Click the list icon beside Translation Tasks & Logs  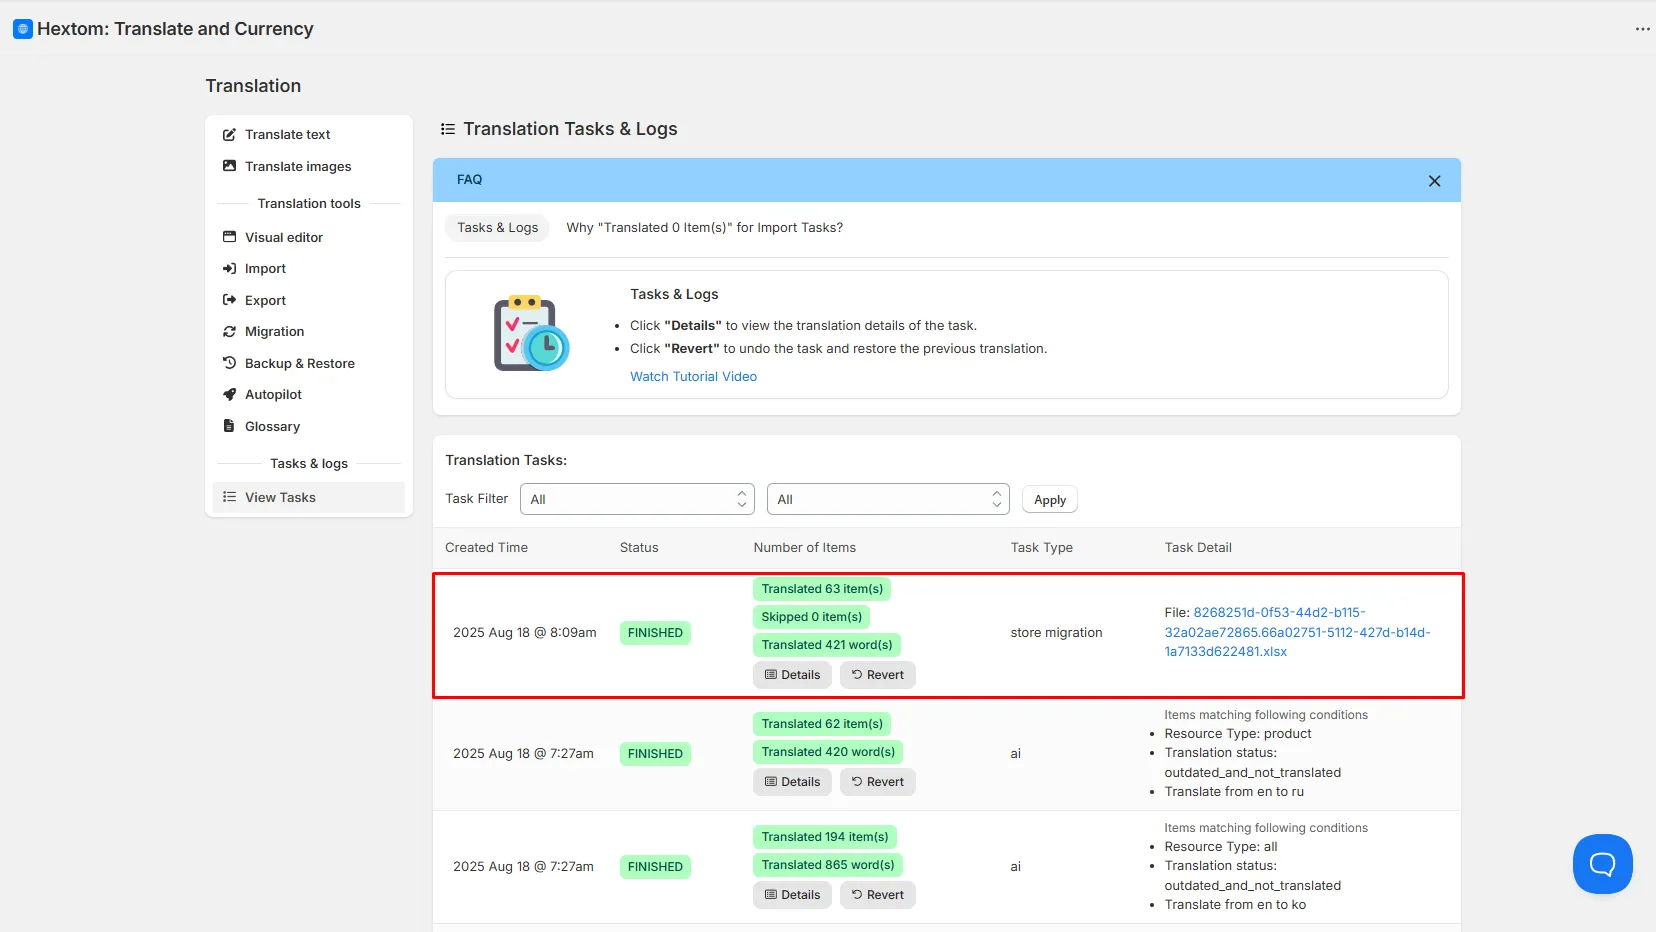[x=448, y=129]
